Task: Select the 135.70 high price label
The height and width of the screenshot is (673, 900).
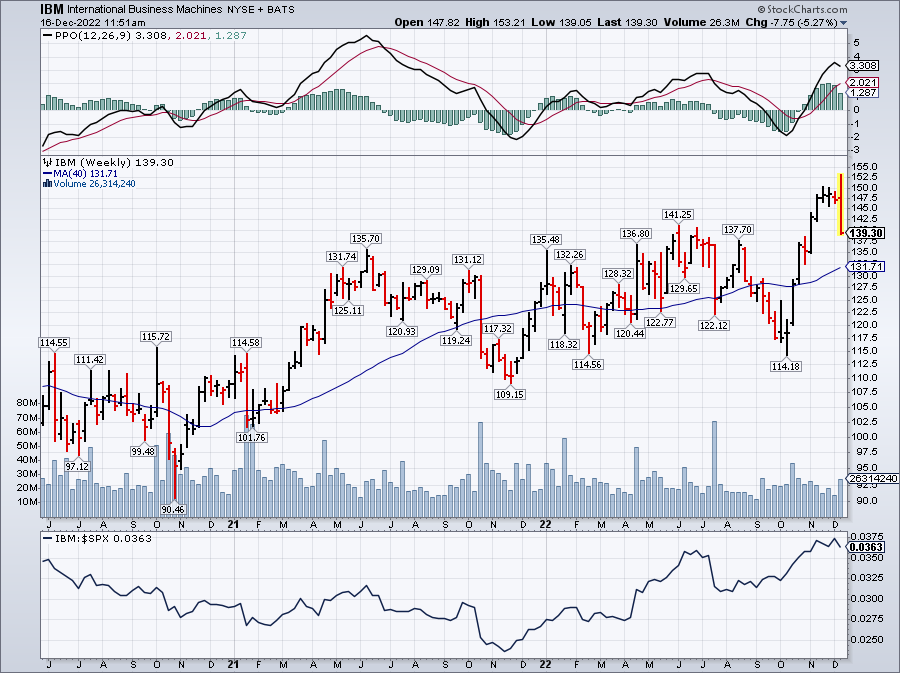Action: click(x=365, y=238)
